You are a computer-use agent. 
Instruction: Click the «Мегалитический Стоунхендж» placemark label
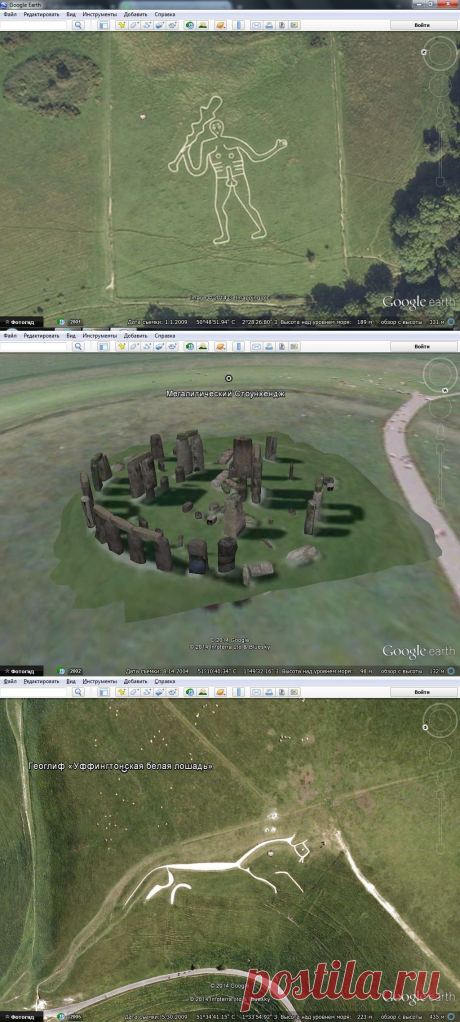(x=225, y=393)
